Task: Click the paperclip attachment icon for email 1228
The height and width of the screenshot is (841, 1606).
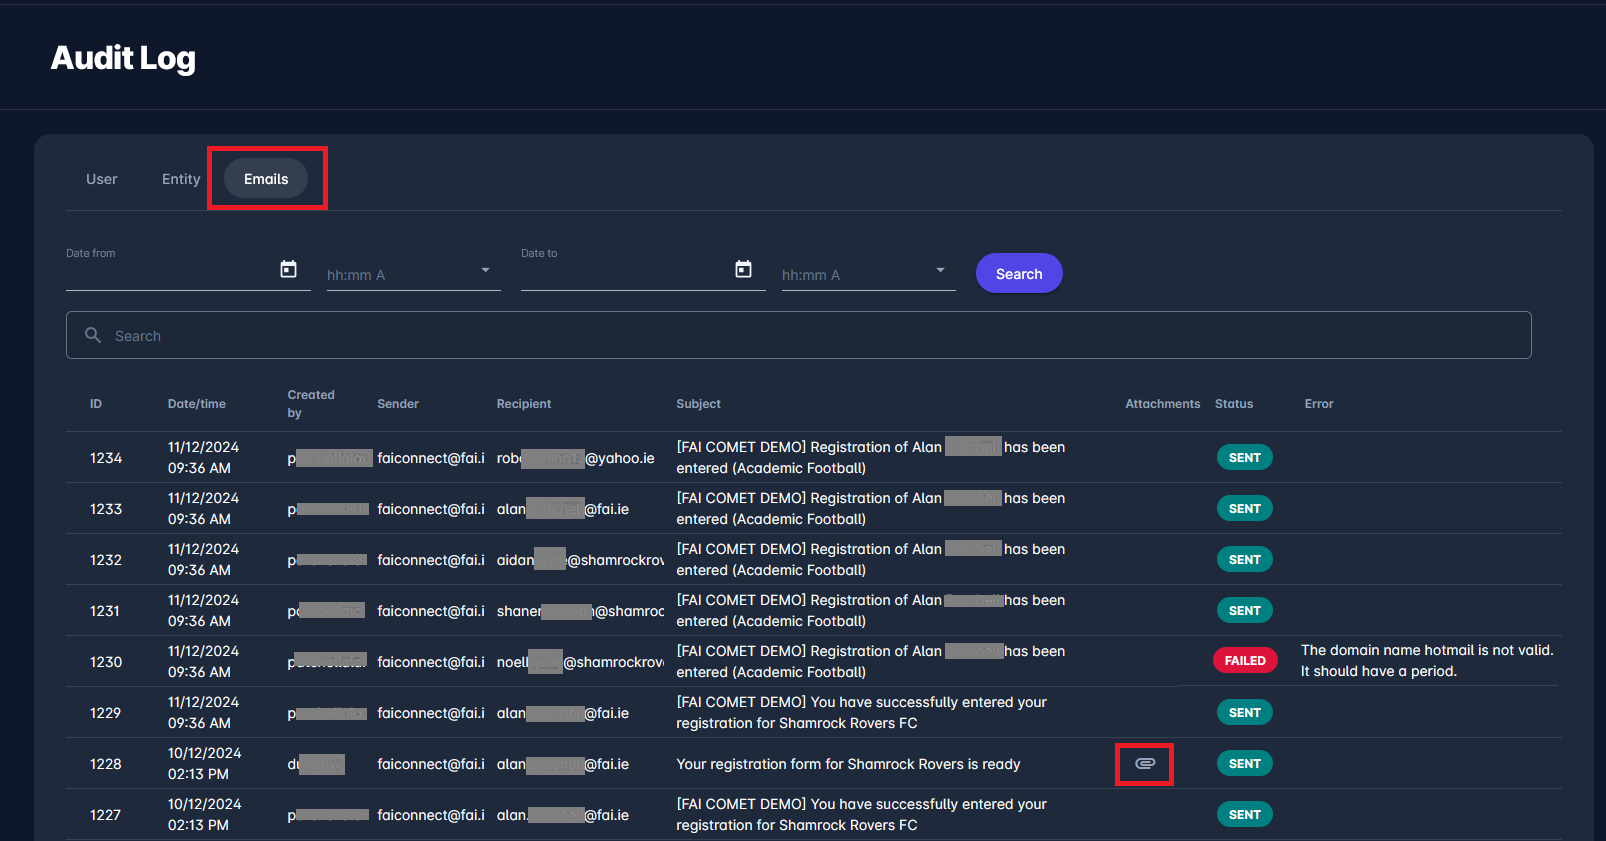Action: tap(1145, 764)
